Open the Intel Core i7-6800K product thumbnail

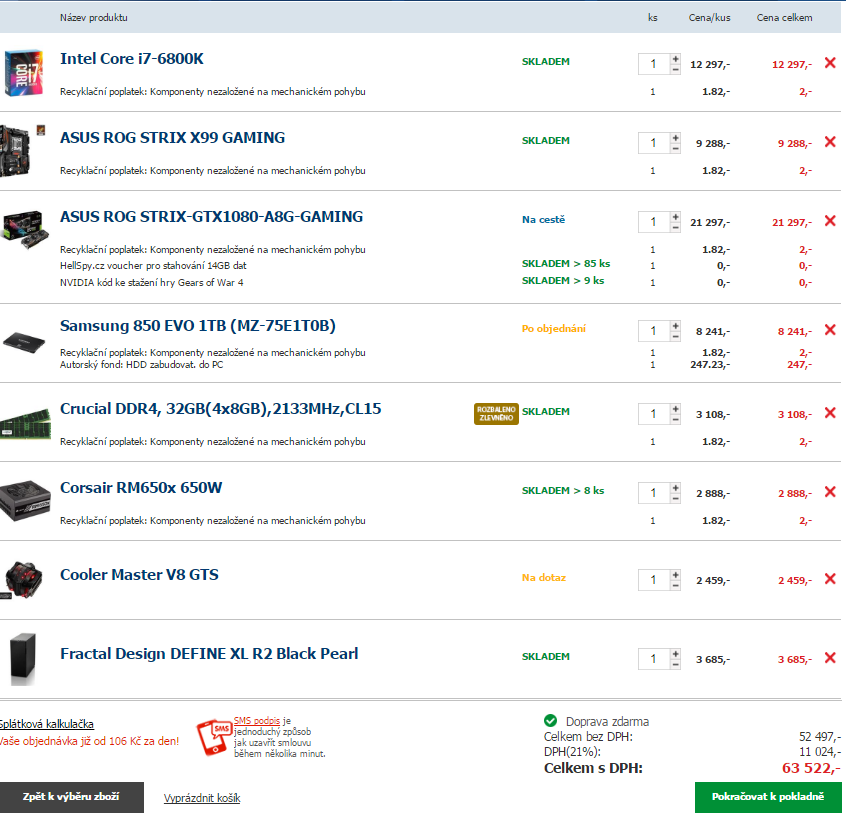tap(23, 72)
